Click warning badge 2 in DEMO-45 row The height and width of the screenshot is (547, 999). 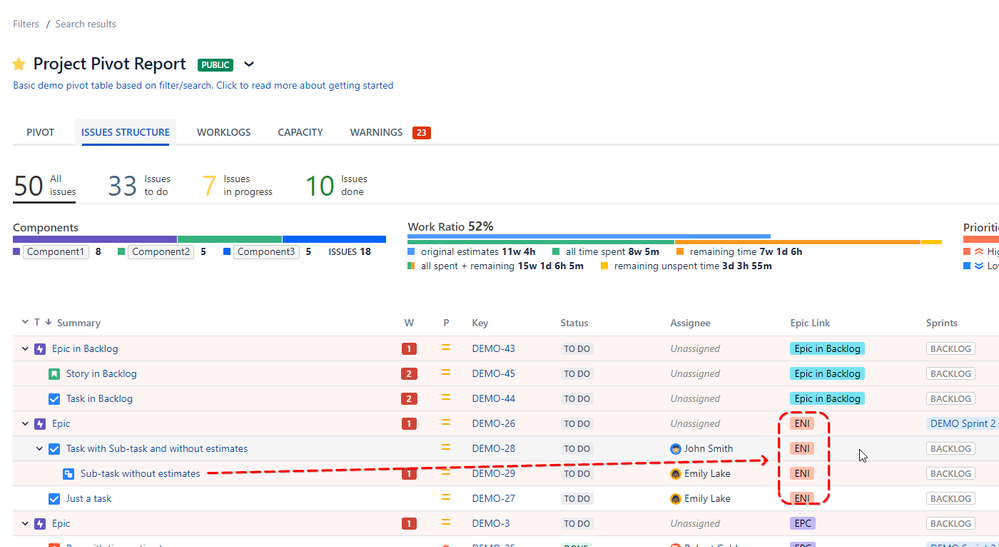click(409, 374)
